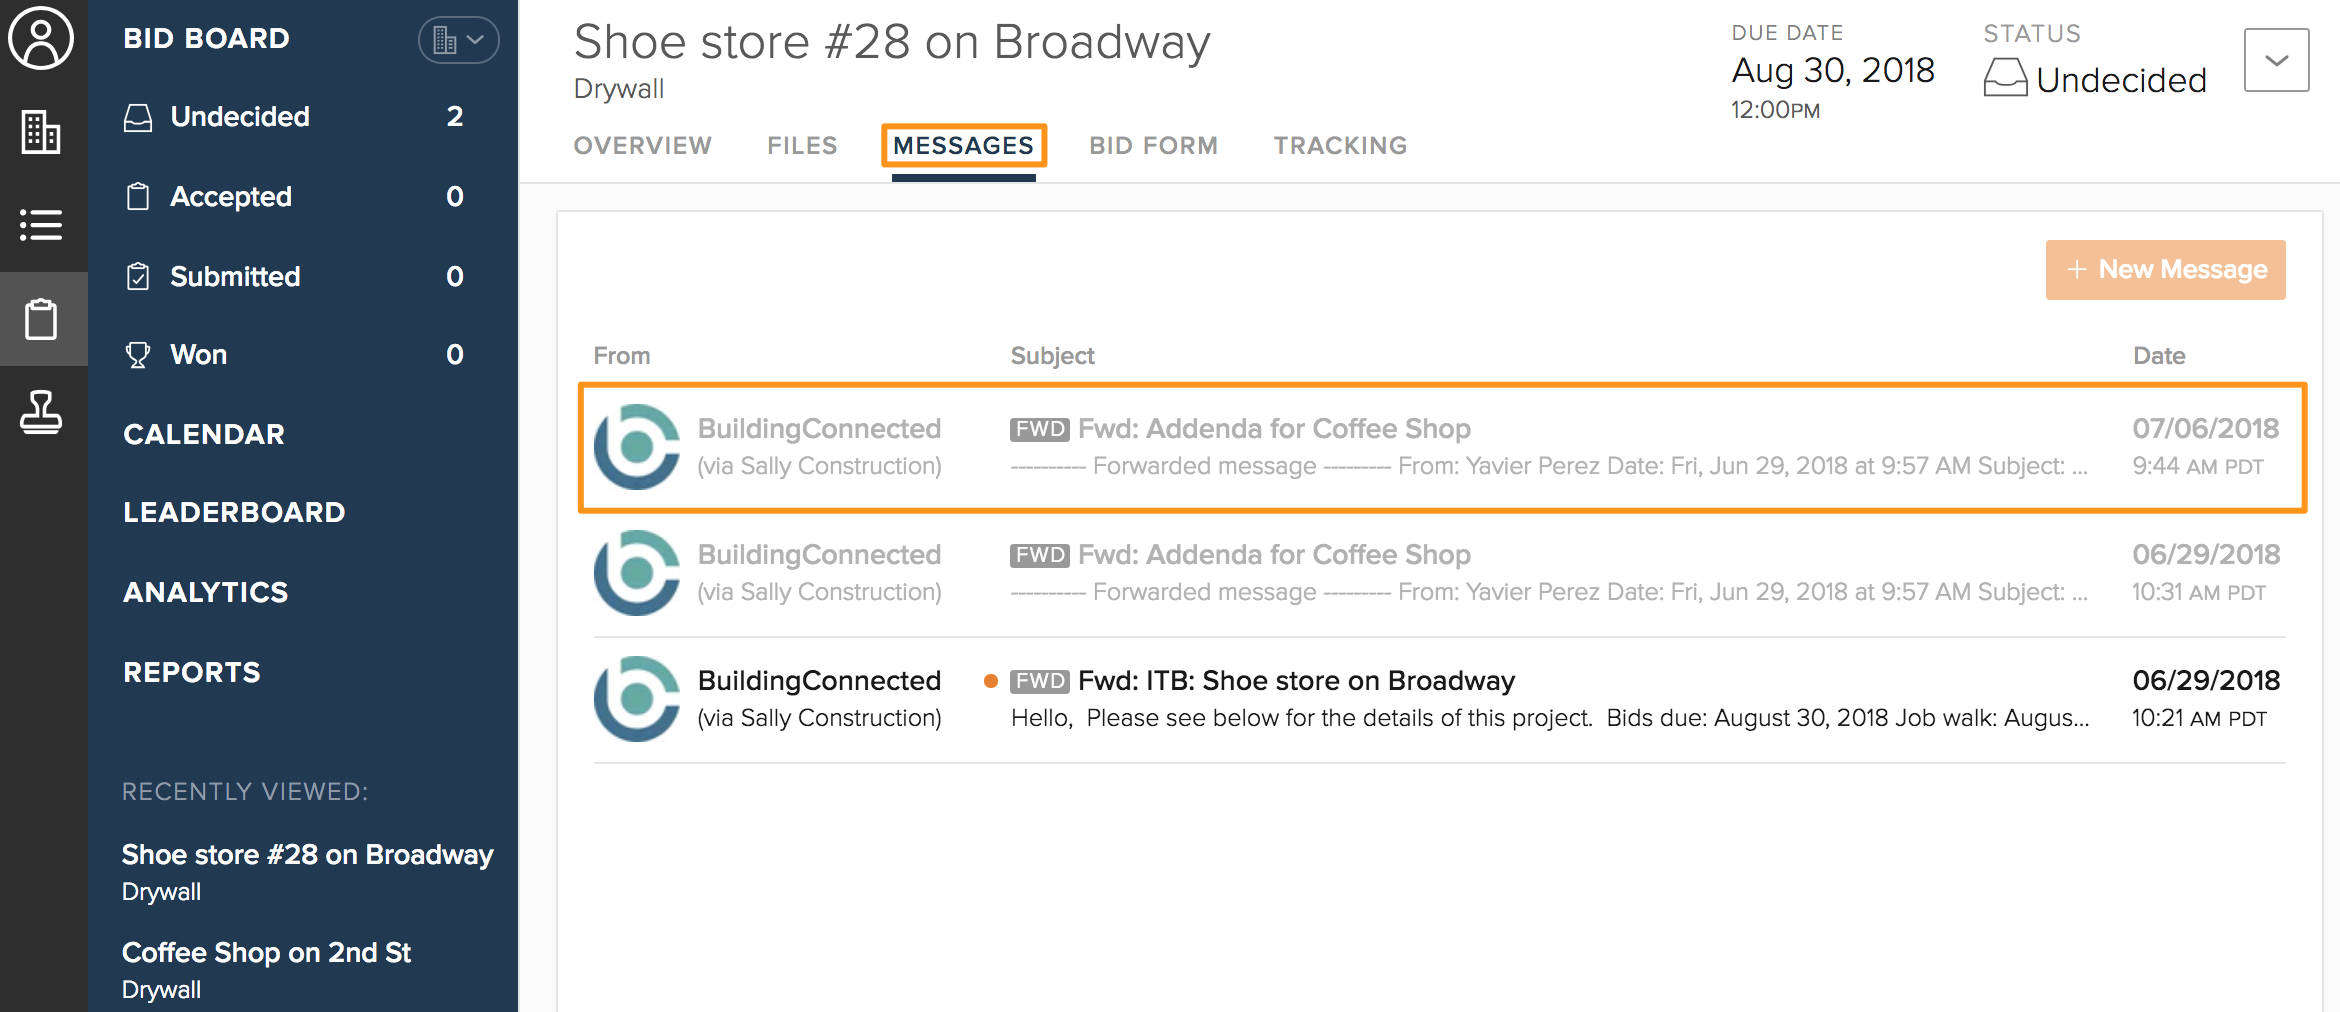The height and width of the screenshot is (1012, 2340).
Task: Expand the Bid Board company dropdown
Action: coord(458,41)
